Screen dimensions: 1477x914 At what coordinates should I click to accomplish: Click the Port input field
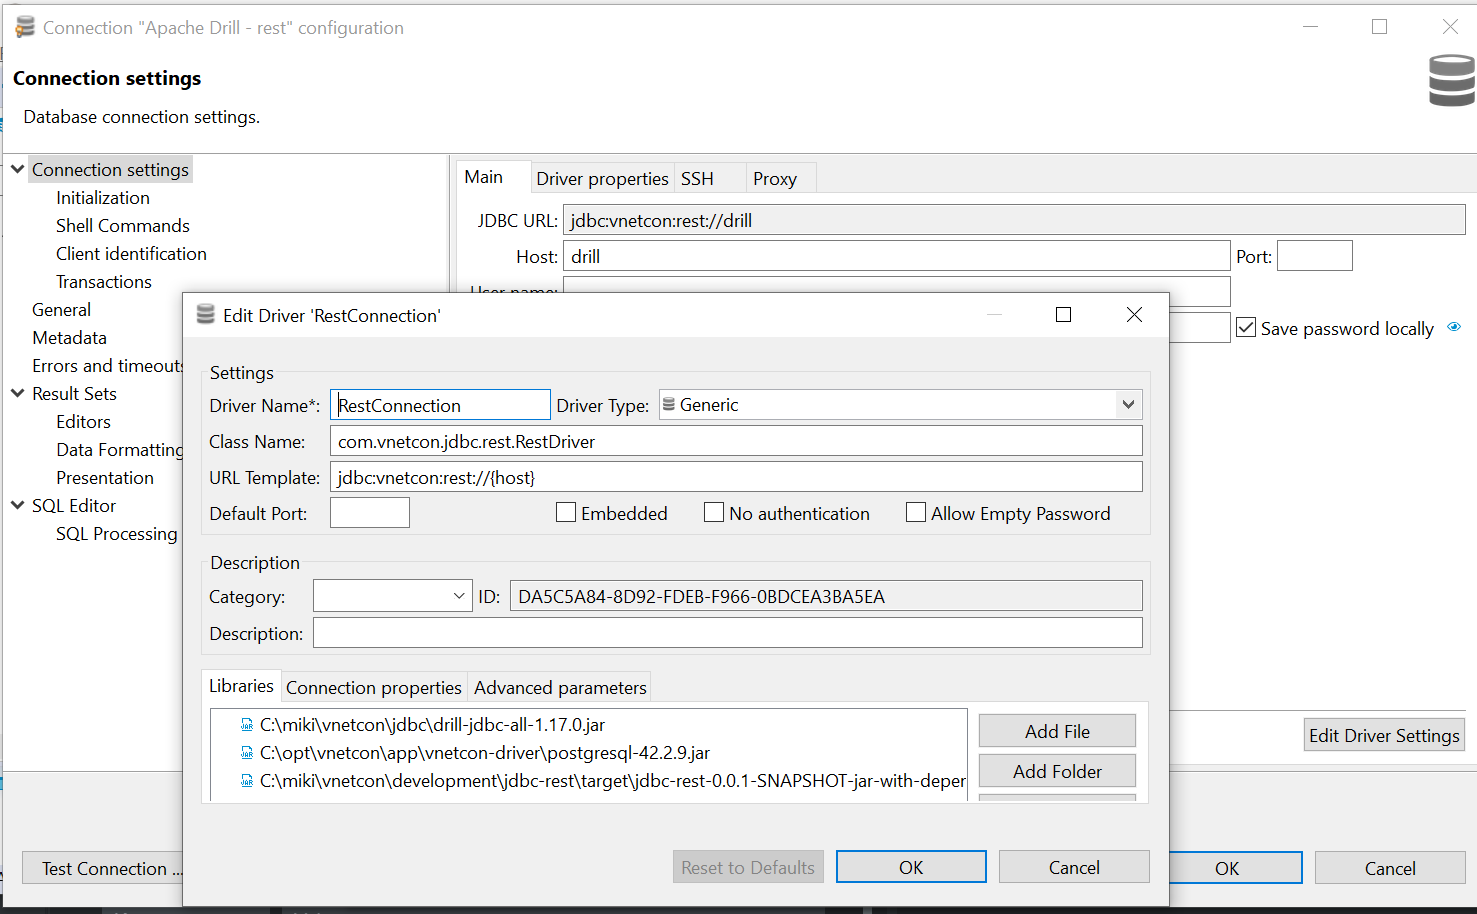(1315, 256)
